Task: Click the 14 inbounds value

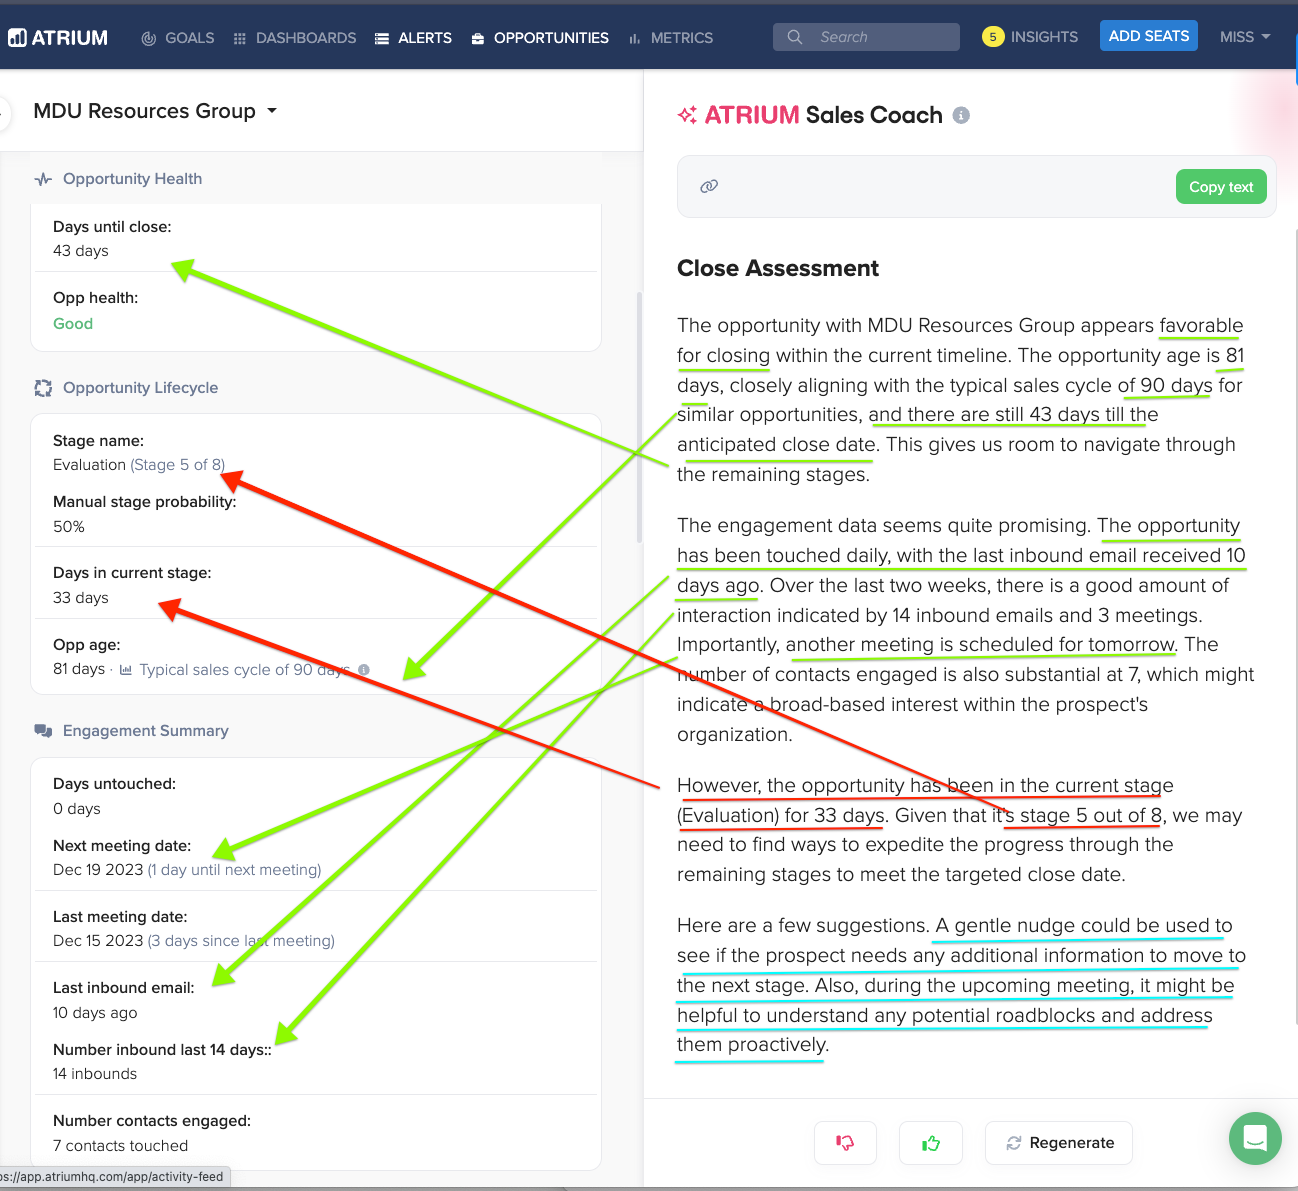Action: click(x=95, y=1074)
